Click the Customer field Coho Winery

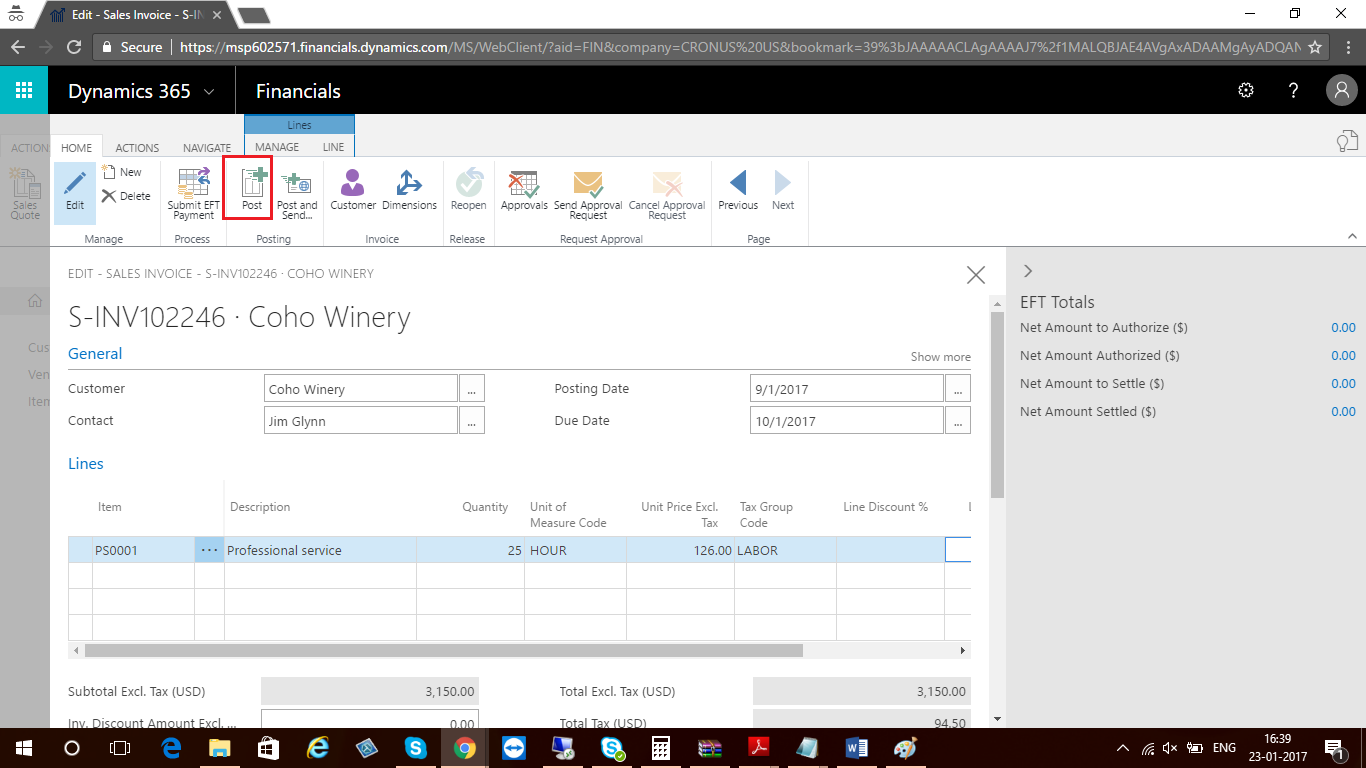(361, 389)
